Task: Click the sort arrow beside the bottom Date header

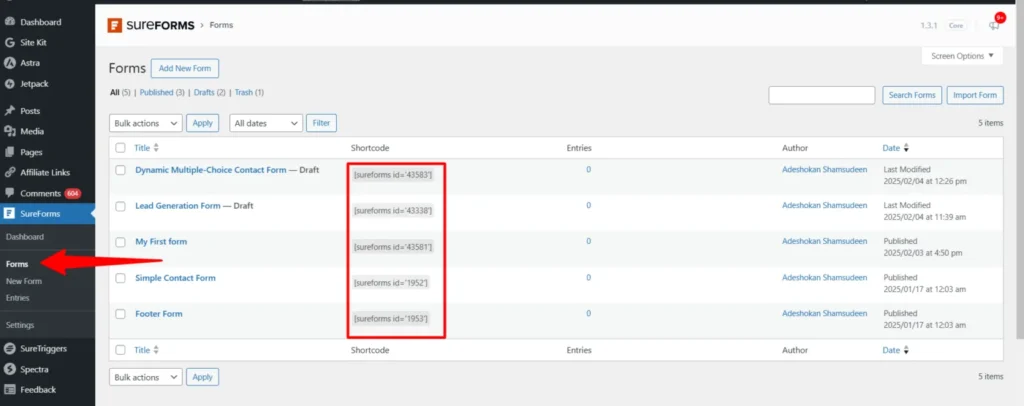Action: pos(906,350)
